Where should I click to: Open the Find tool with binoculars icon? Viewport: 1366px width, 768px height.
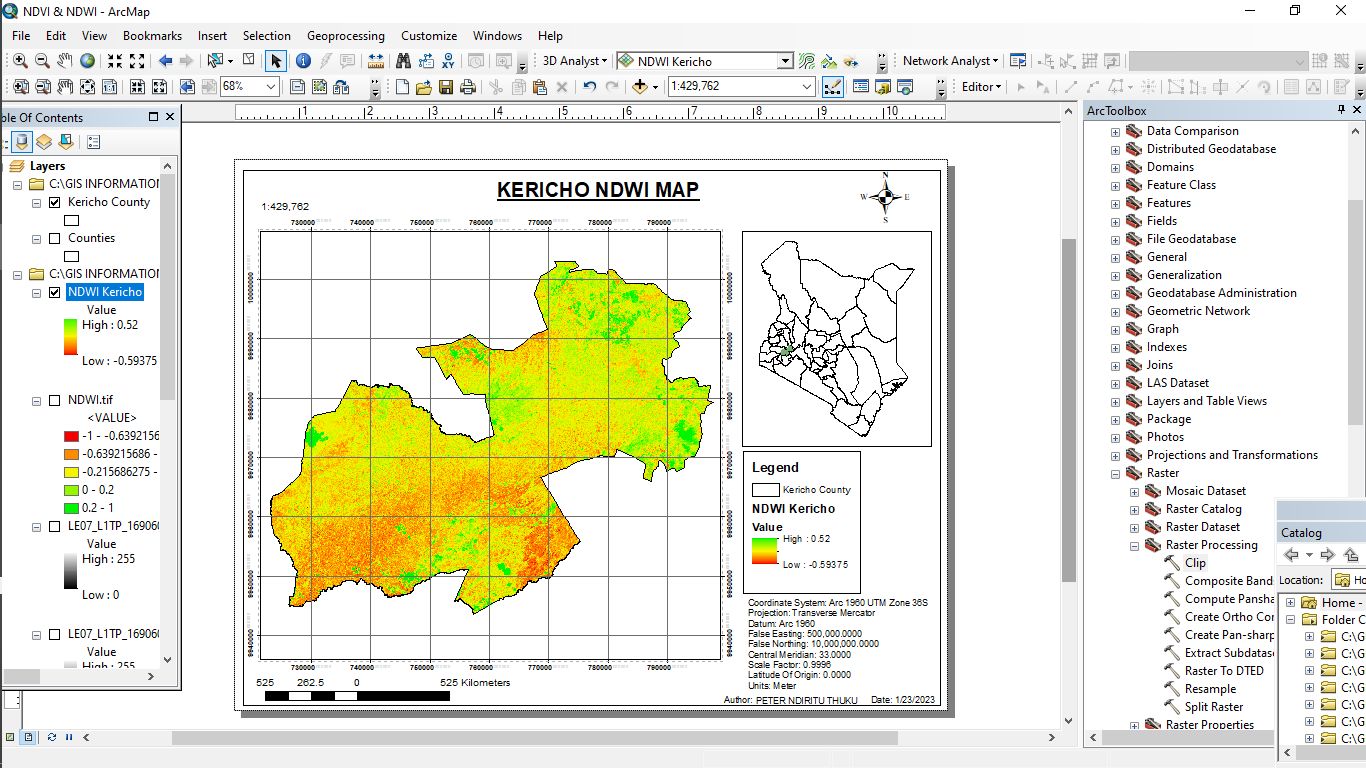(x=403, y=61)
